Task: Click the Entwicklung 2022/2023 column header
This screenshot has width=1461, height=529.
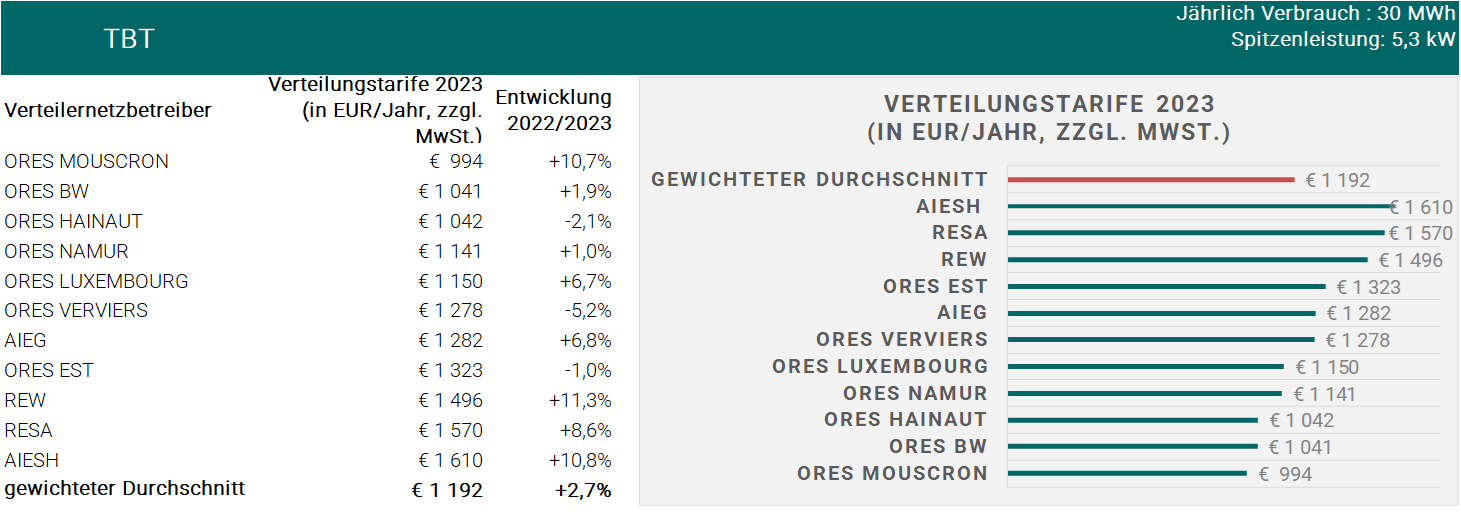Action: click(x=553, y=110)
